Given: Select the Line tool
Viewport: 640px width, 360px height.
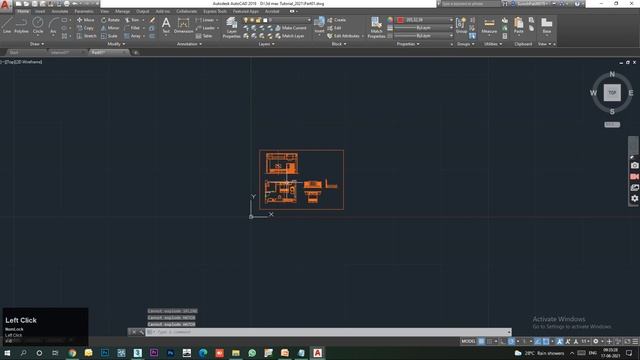Looking at the screenshot, I should click(7, 25).
